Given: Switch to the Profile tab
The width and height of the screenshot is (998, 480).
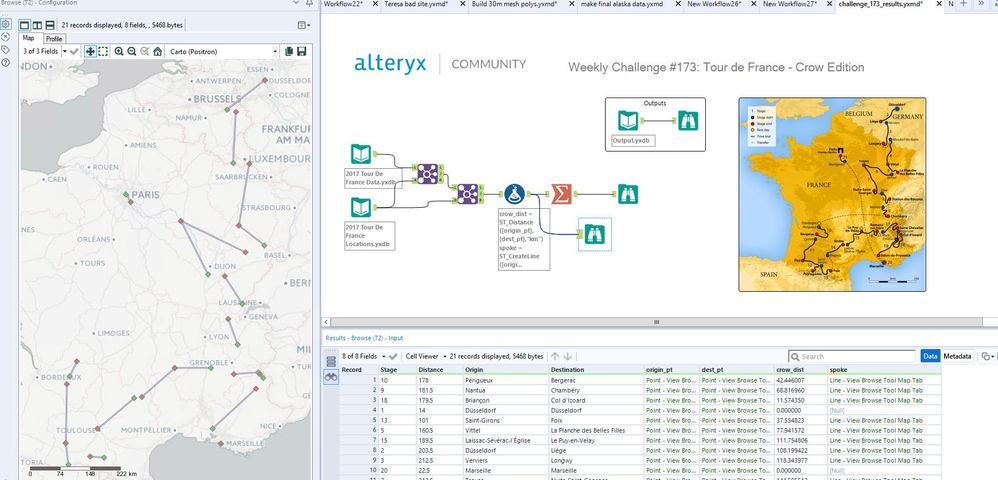Looking at the screenshot, I should pyautogui.click(x=54, y=39).
